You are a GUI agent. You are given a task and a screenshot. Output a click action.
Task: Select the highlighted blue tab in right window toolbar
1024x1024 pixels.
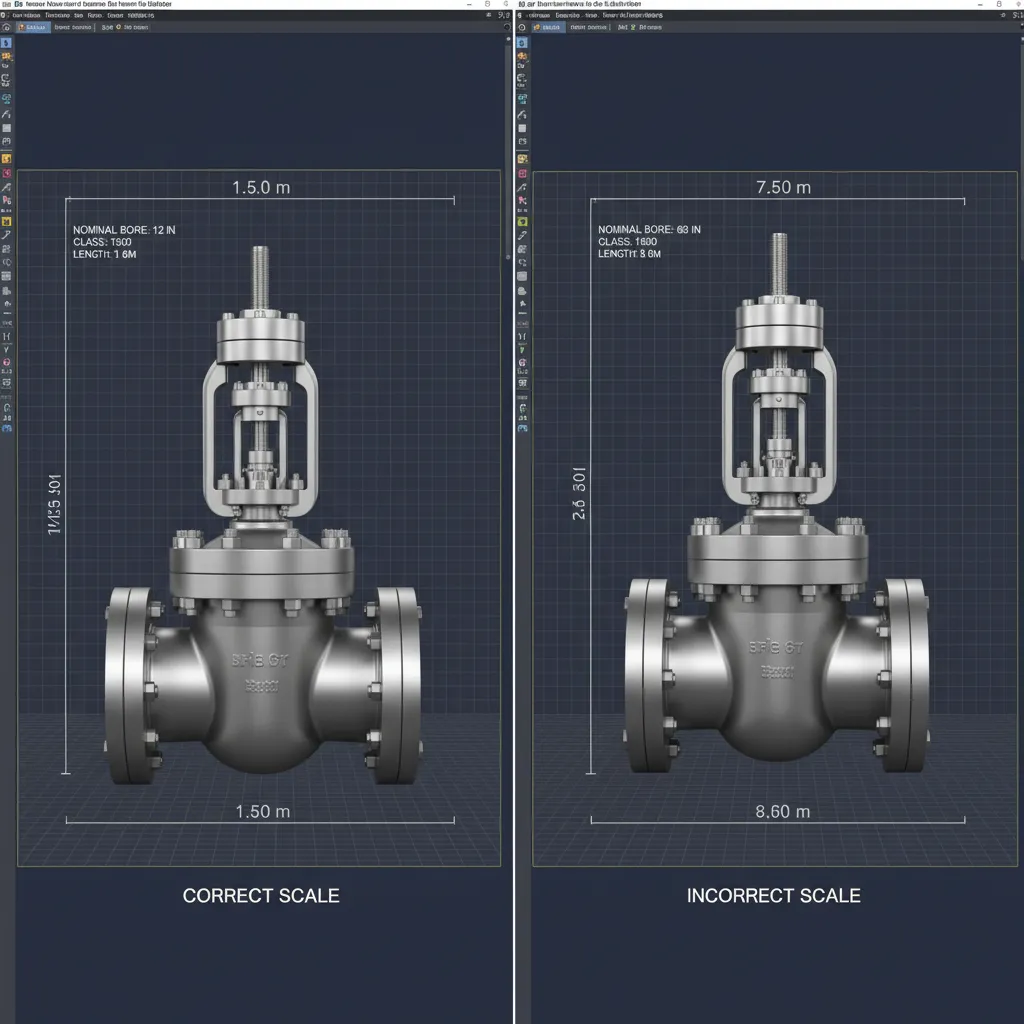pos(548,27)
